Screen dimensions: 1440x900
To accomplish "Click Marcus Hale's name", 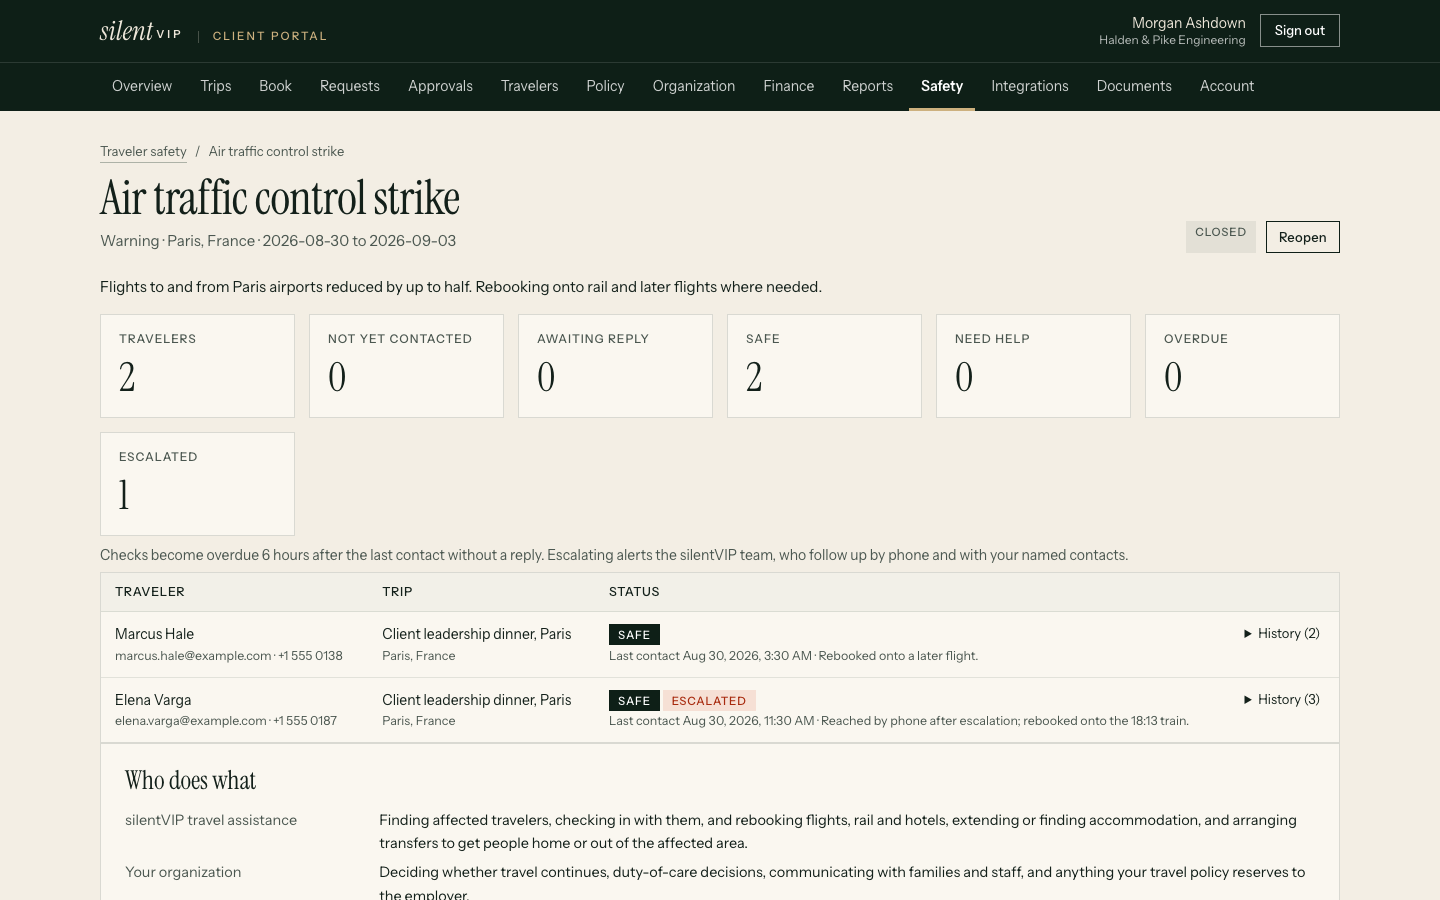I will pyautogui.click(x=154, y=634).
